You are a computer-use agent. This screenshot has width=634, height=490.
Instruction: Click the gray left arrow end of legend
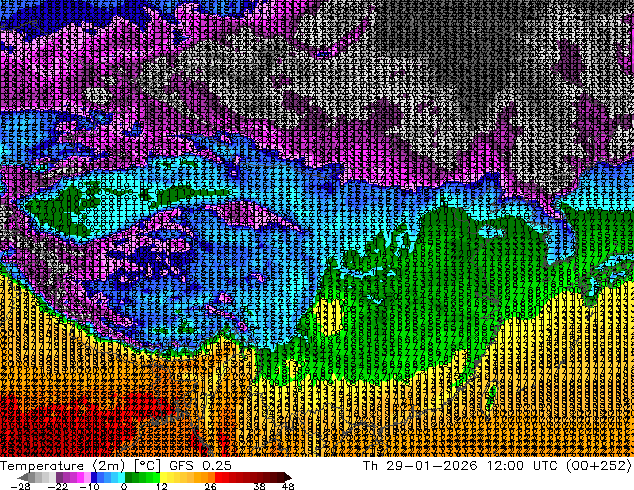coord(23,477)
